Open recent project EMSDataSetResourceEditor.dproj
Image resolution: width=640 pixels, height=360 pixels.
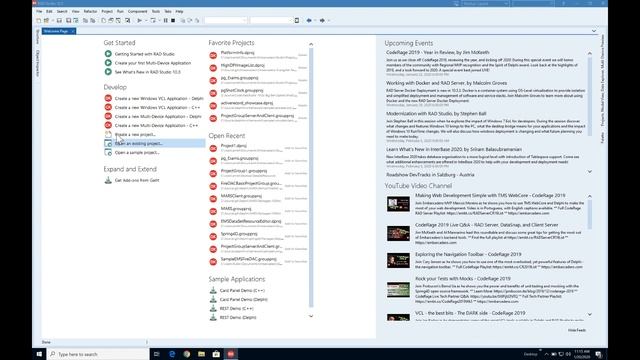pyautogui.click(x=251, y=222)
